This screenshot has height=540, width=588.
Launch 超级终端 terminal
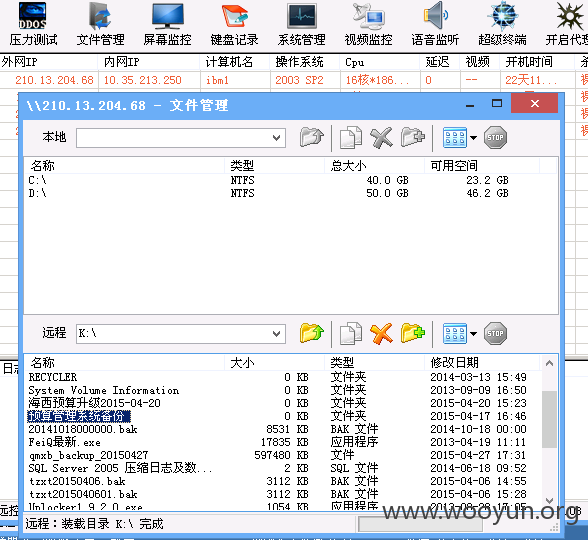pyautogui.click(x=502, y=24)
